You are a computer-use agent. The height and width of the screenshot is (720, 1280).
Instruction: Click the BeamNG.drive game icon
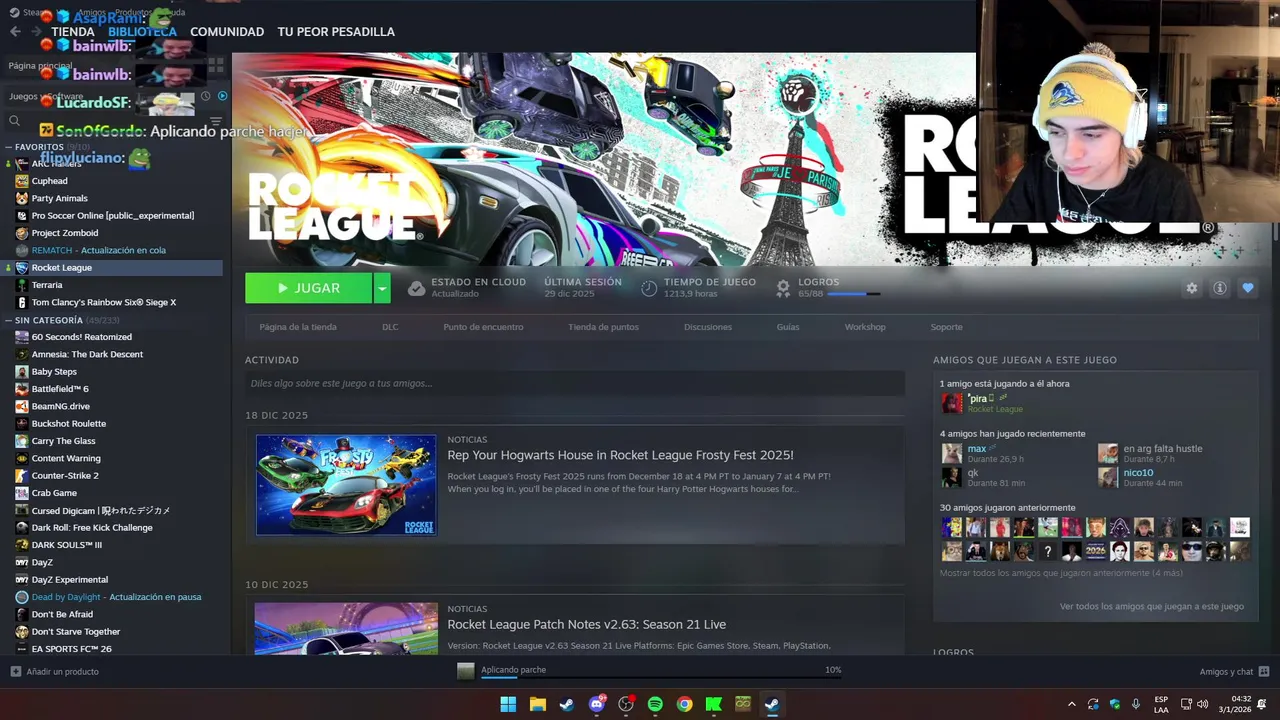click(x=22, y=406)
